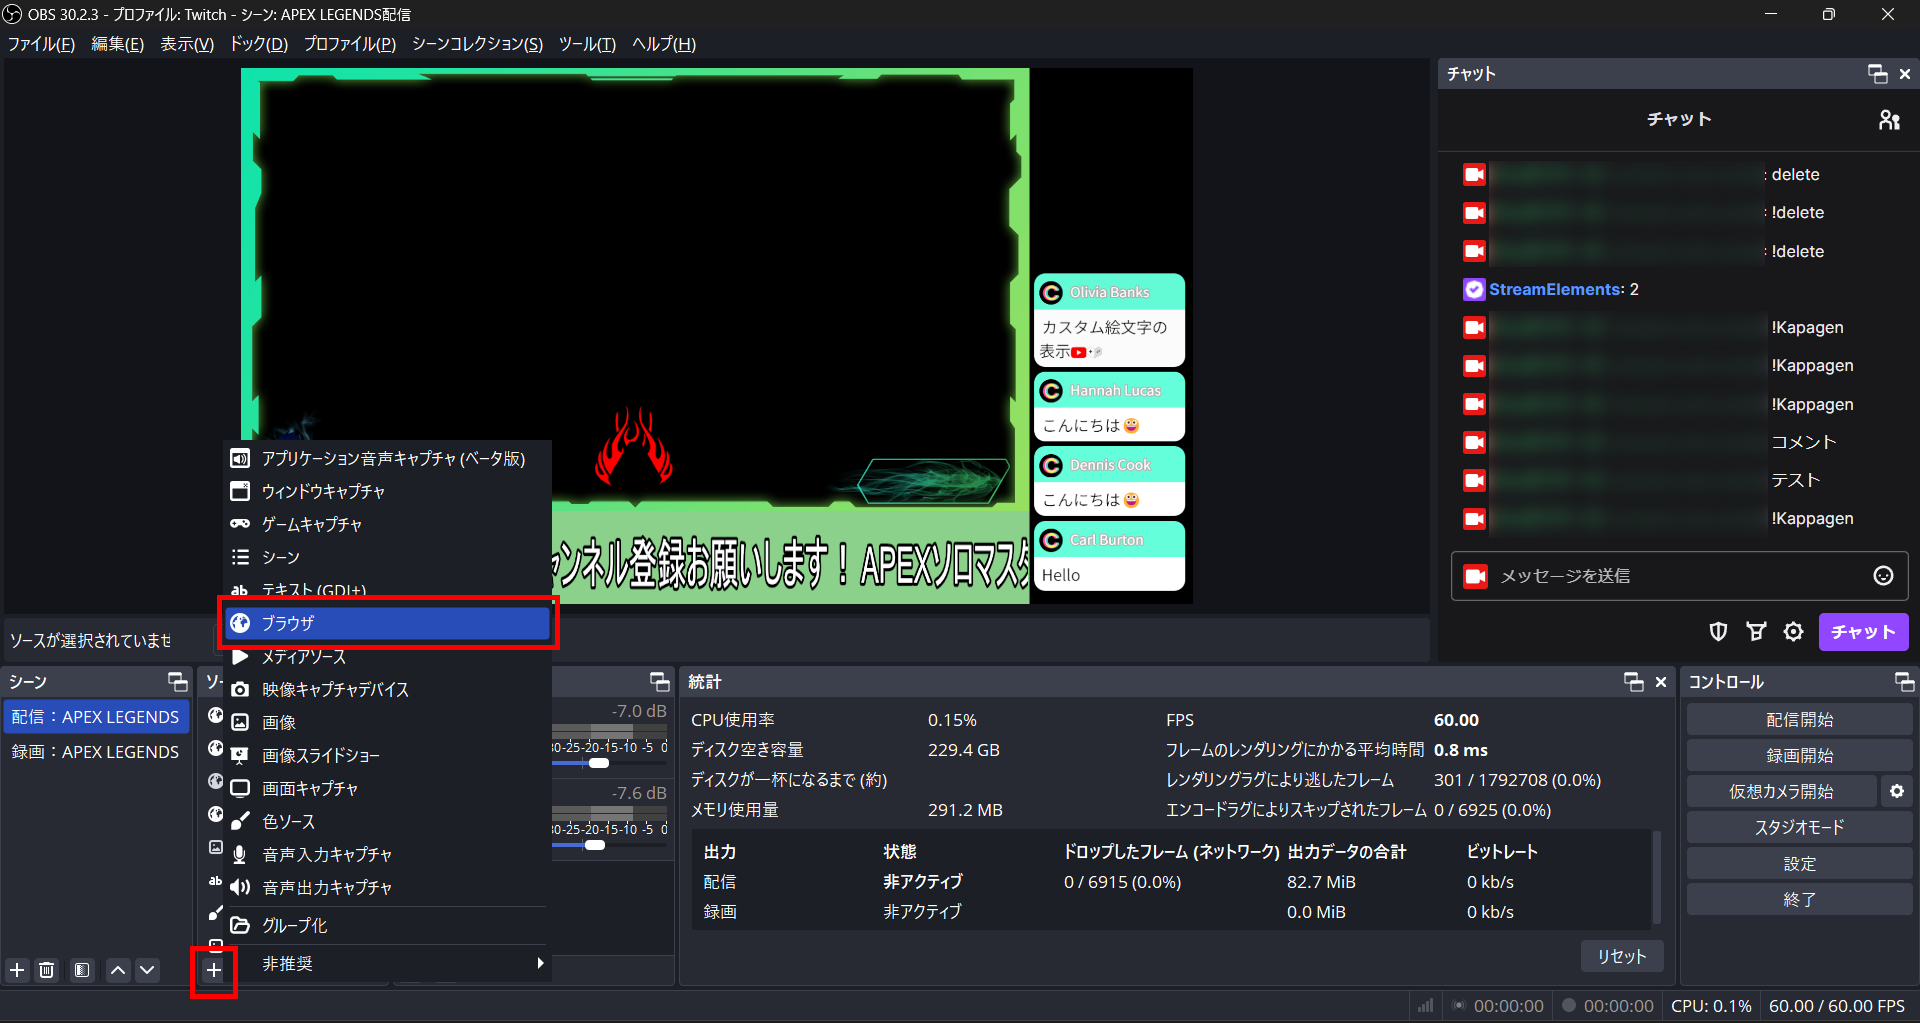Open the 編集(E) menu
Image resolution: width=1920 pixels, height=1023 pixels.
[x=118, y=44]
